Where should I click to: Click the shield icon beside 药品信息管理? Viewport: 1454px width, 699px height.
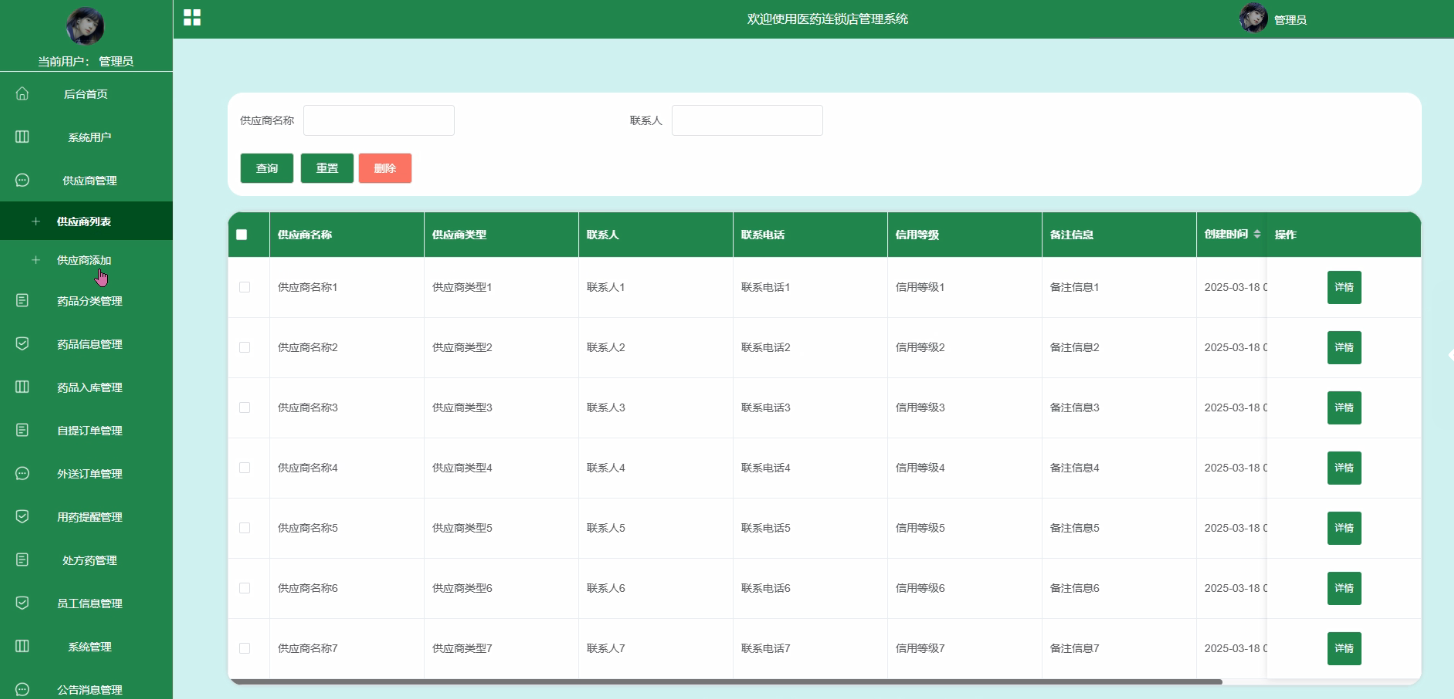(22, 343)
